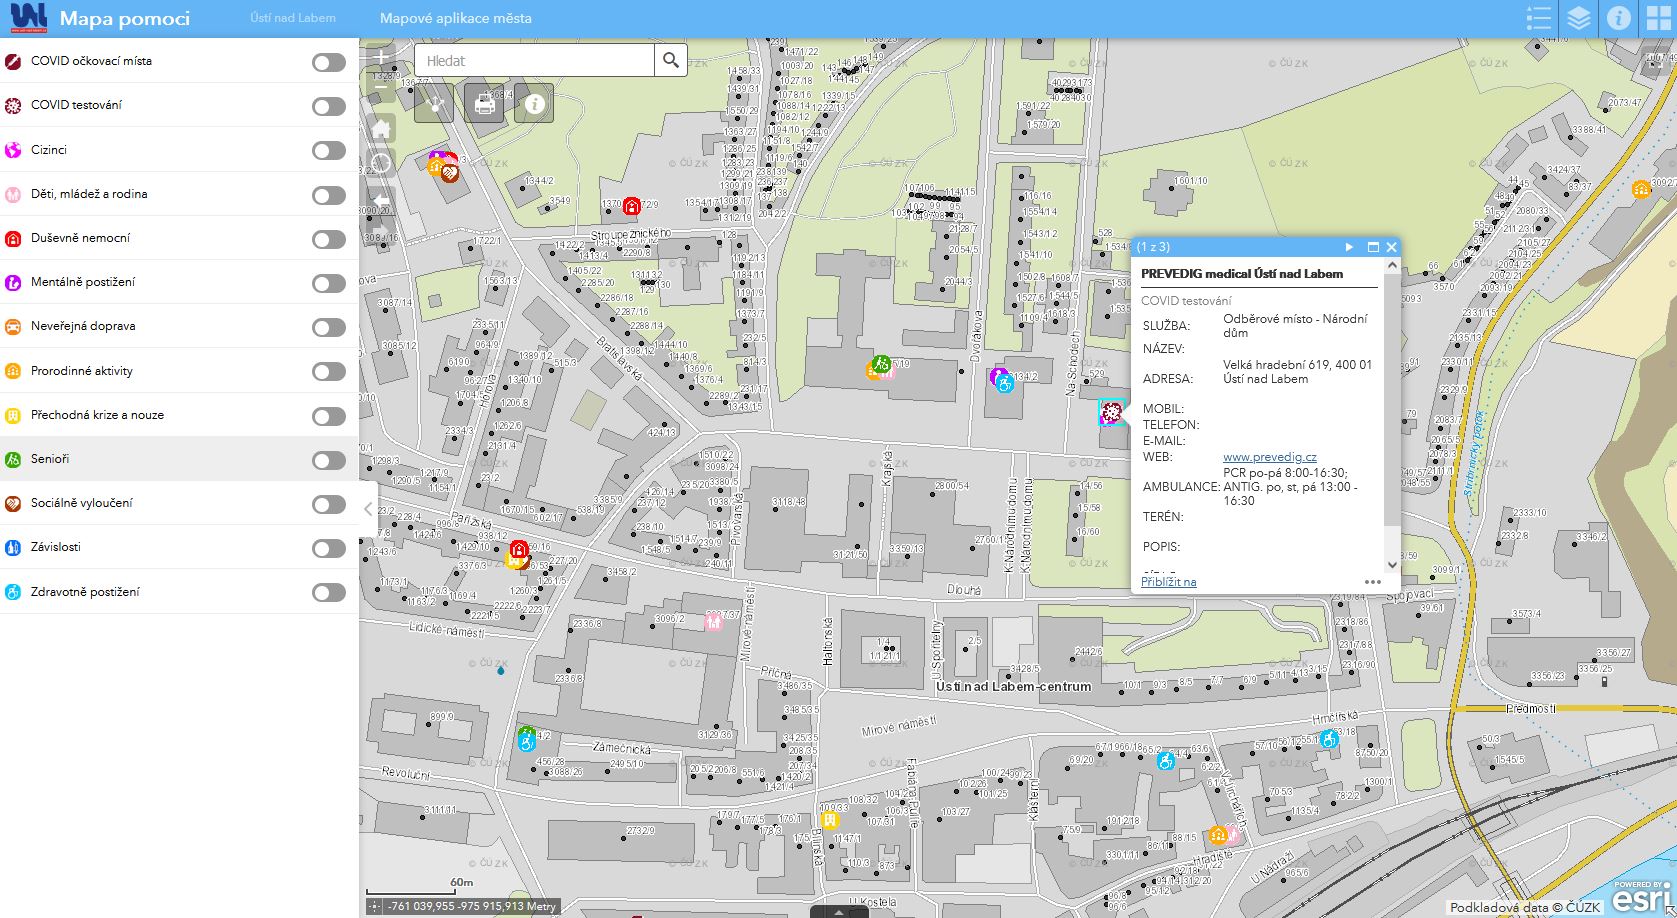Open popup more-options ellipsis menu
The width and height of the screenshot is (1677, 918).
[x=1372, y=582]
